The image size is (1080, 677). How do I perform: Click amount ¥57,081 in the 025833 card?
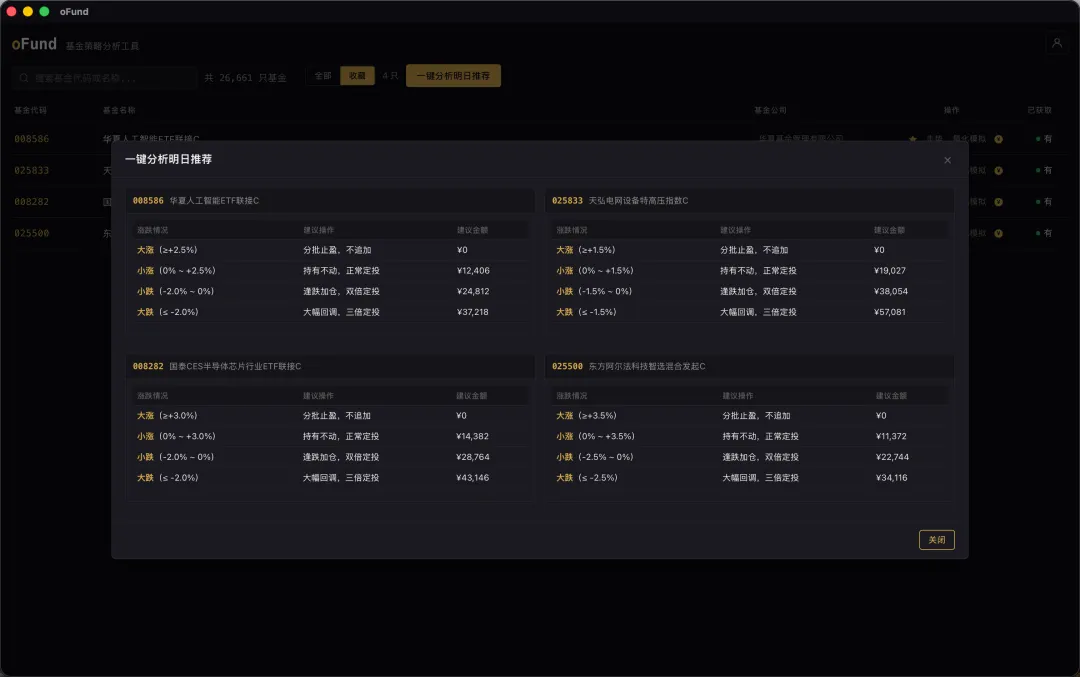point(890,312)
